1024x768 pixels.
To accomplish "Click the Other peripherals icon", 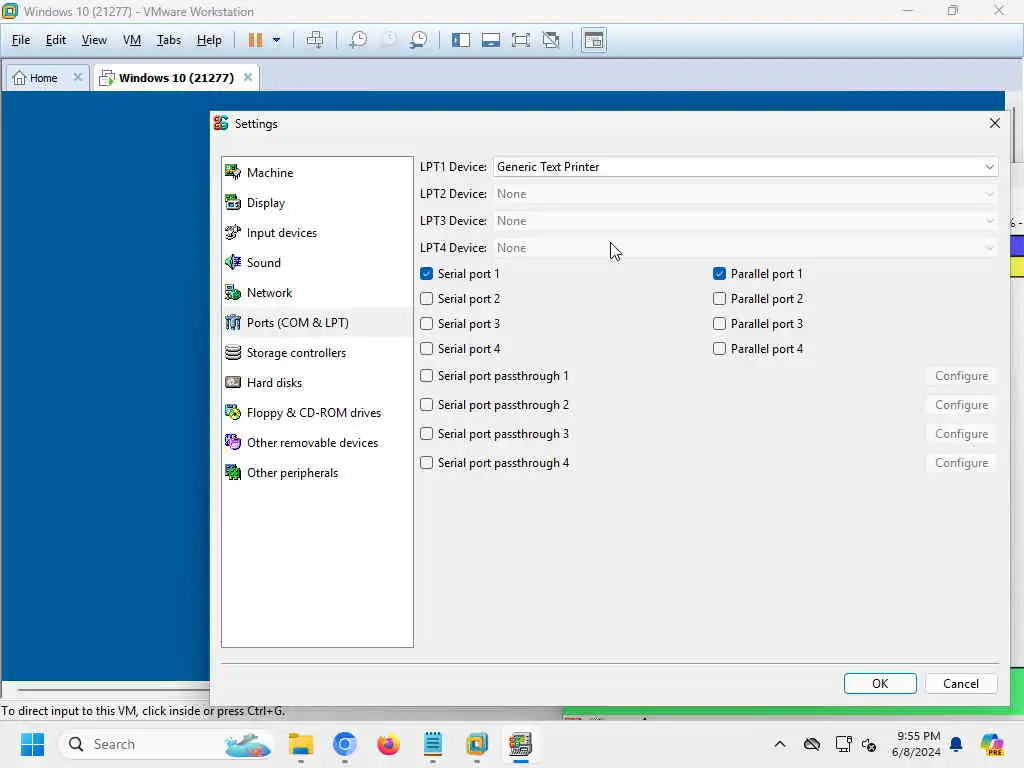I will (x=232, y=473).
